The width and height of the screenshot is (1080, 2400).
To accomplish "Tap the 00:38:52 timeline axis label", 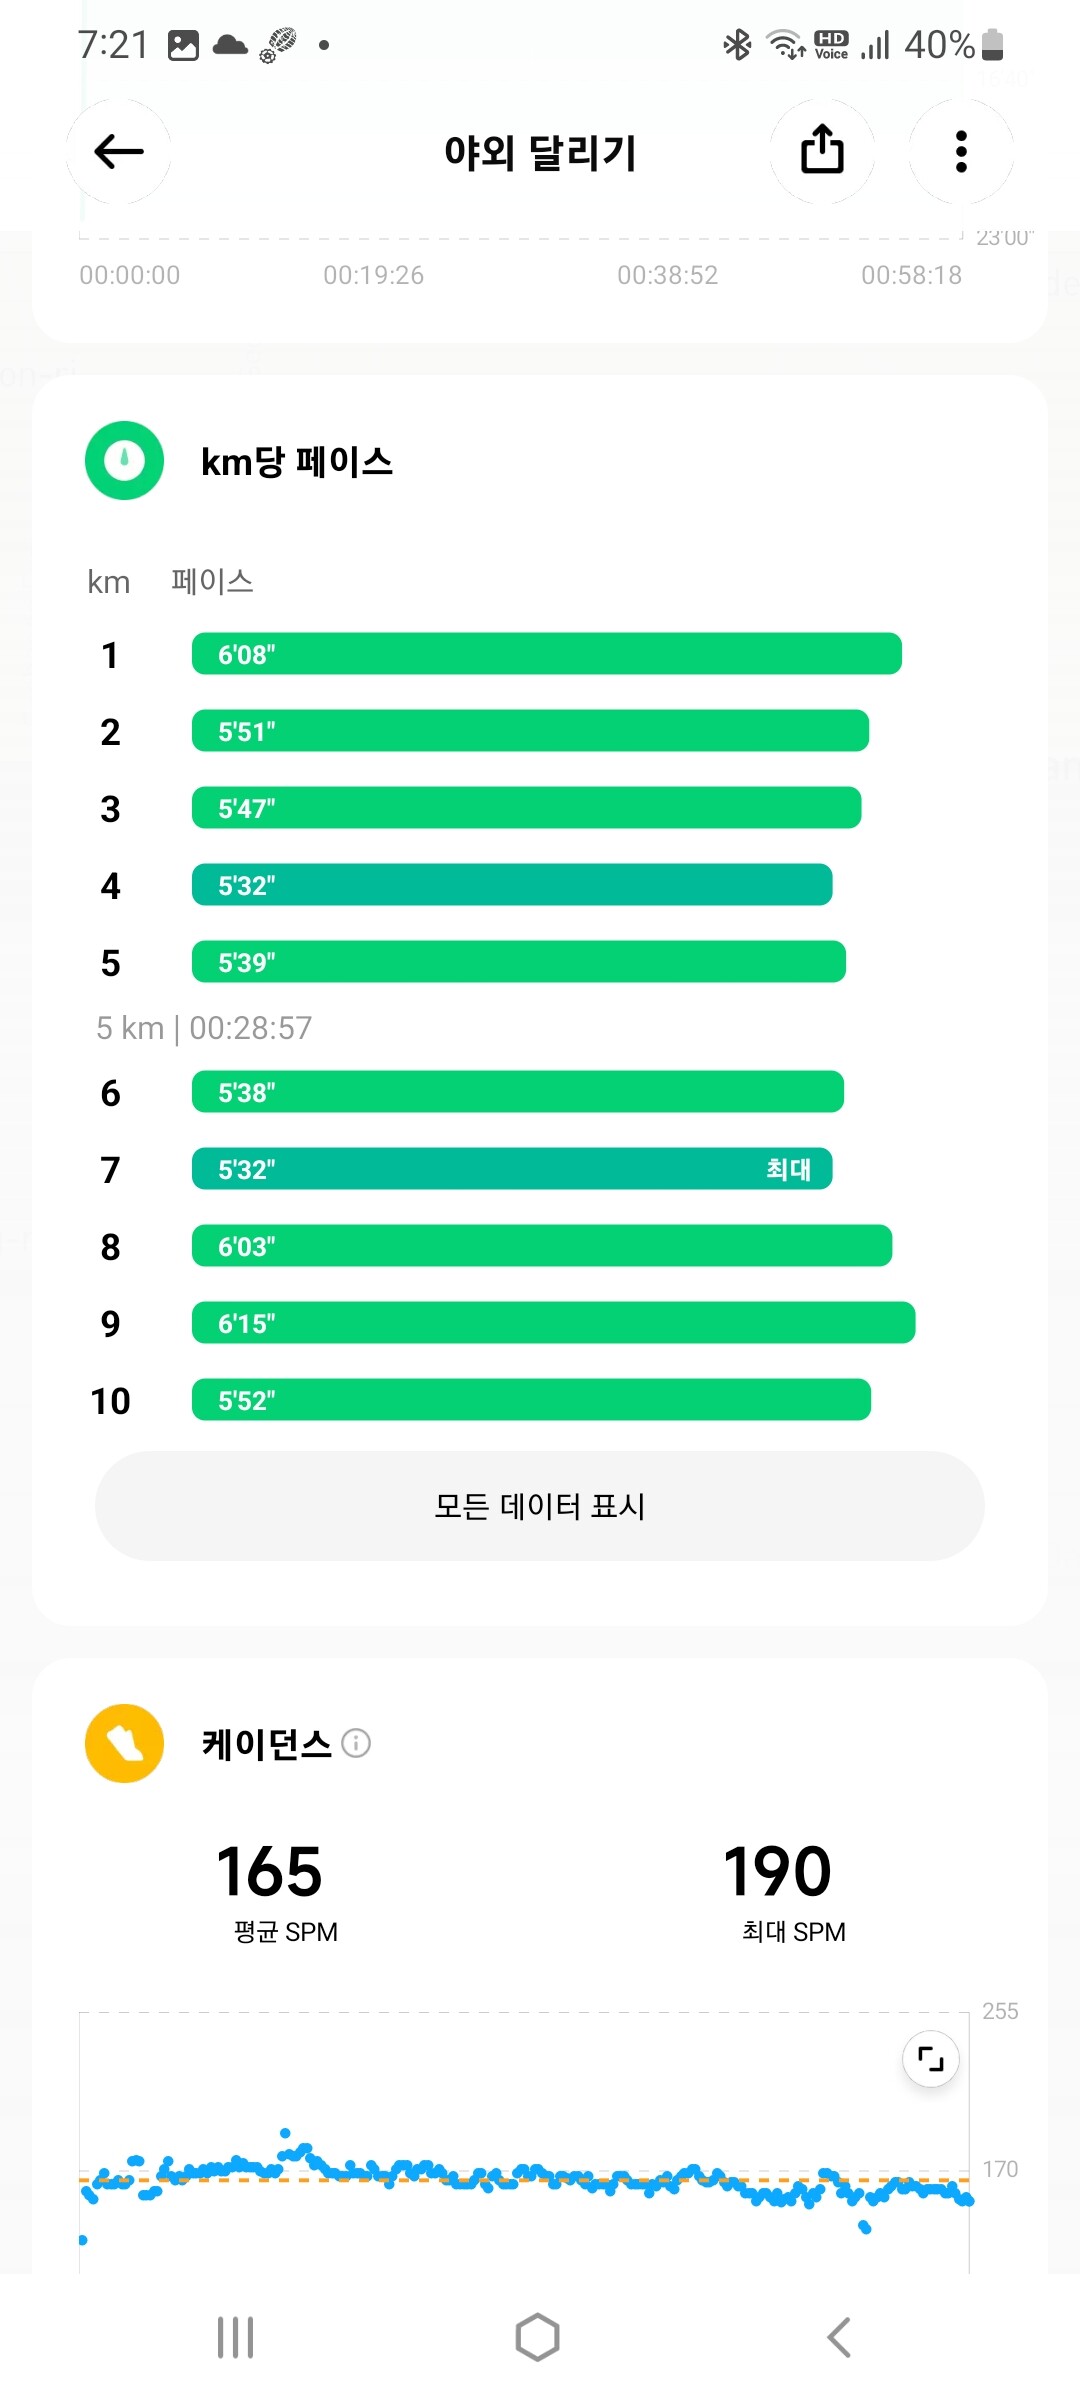I will click(x=668, y=275).
